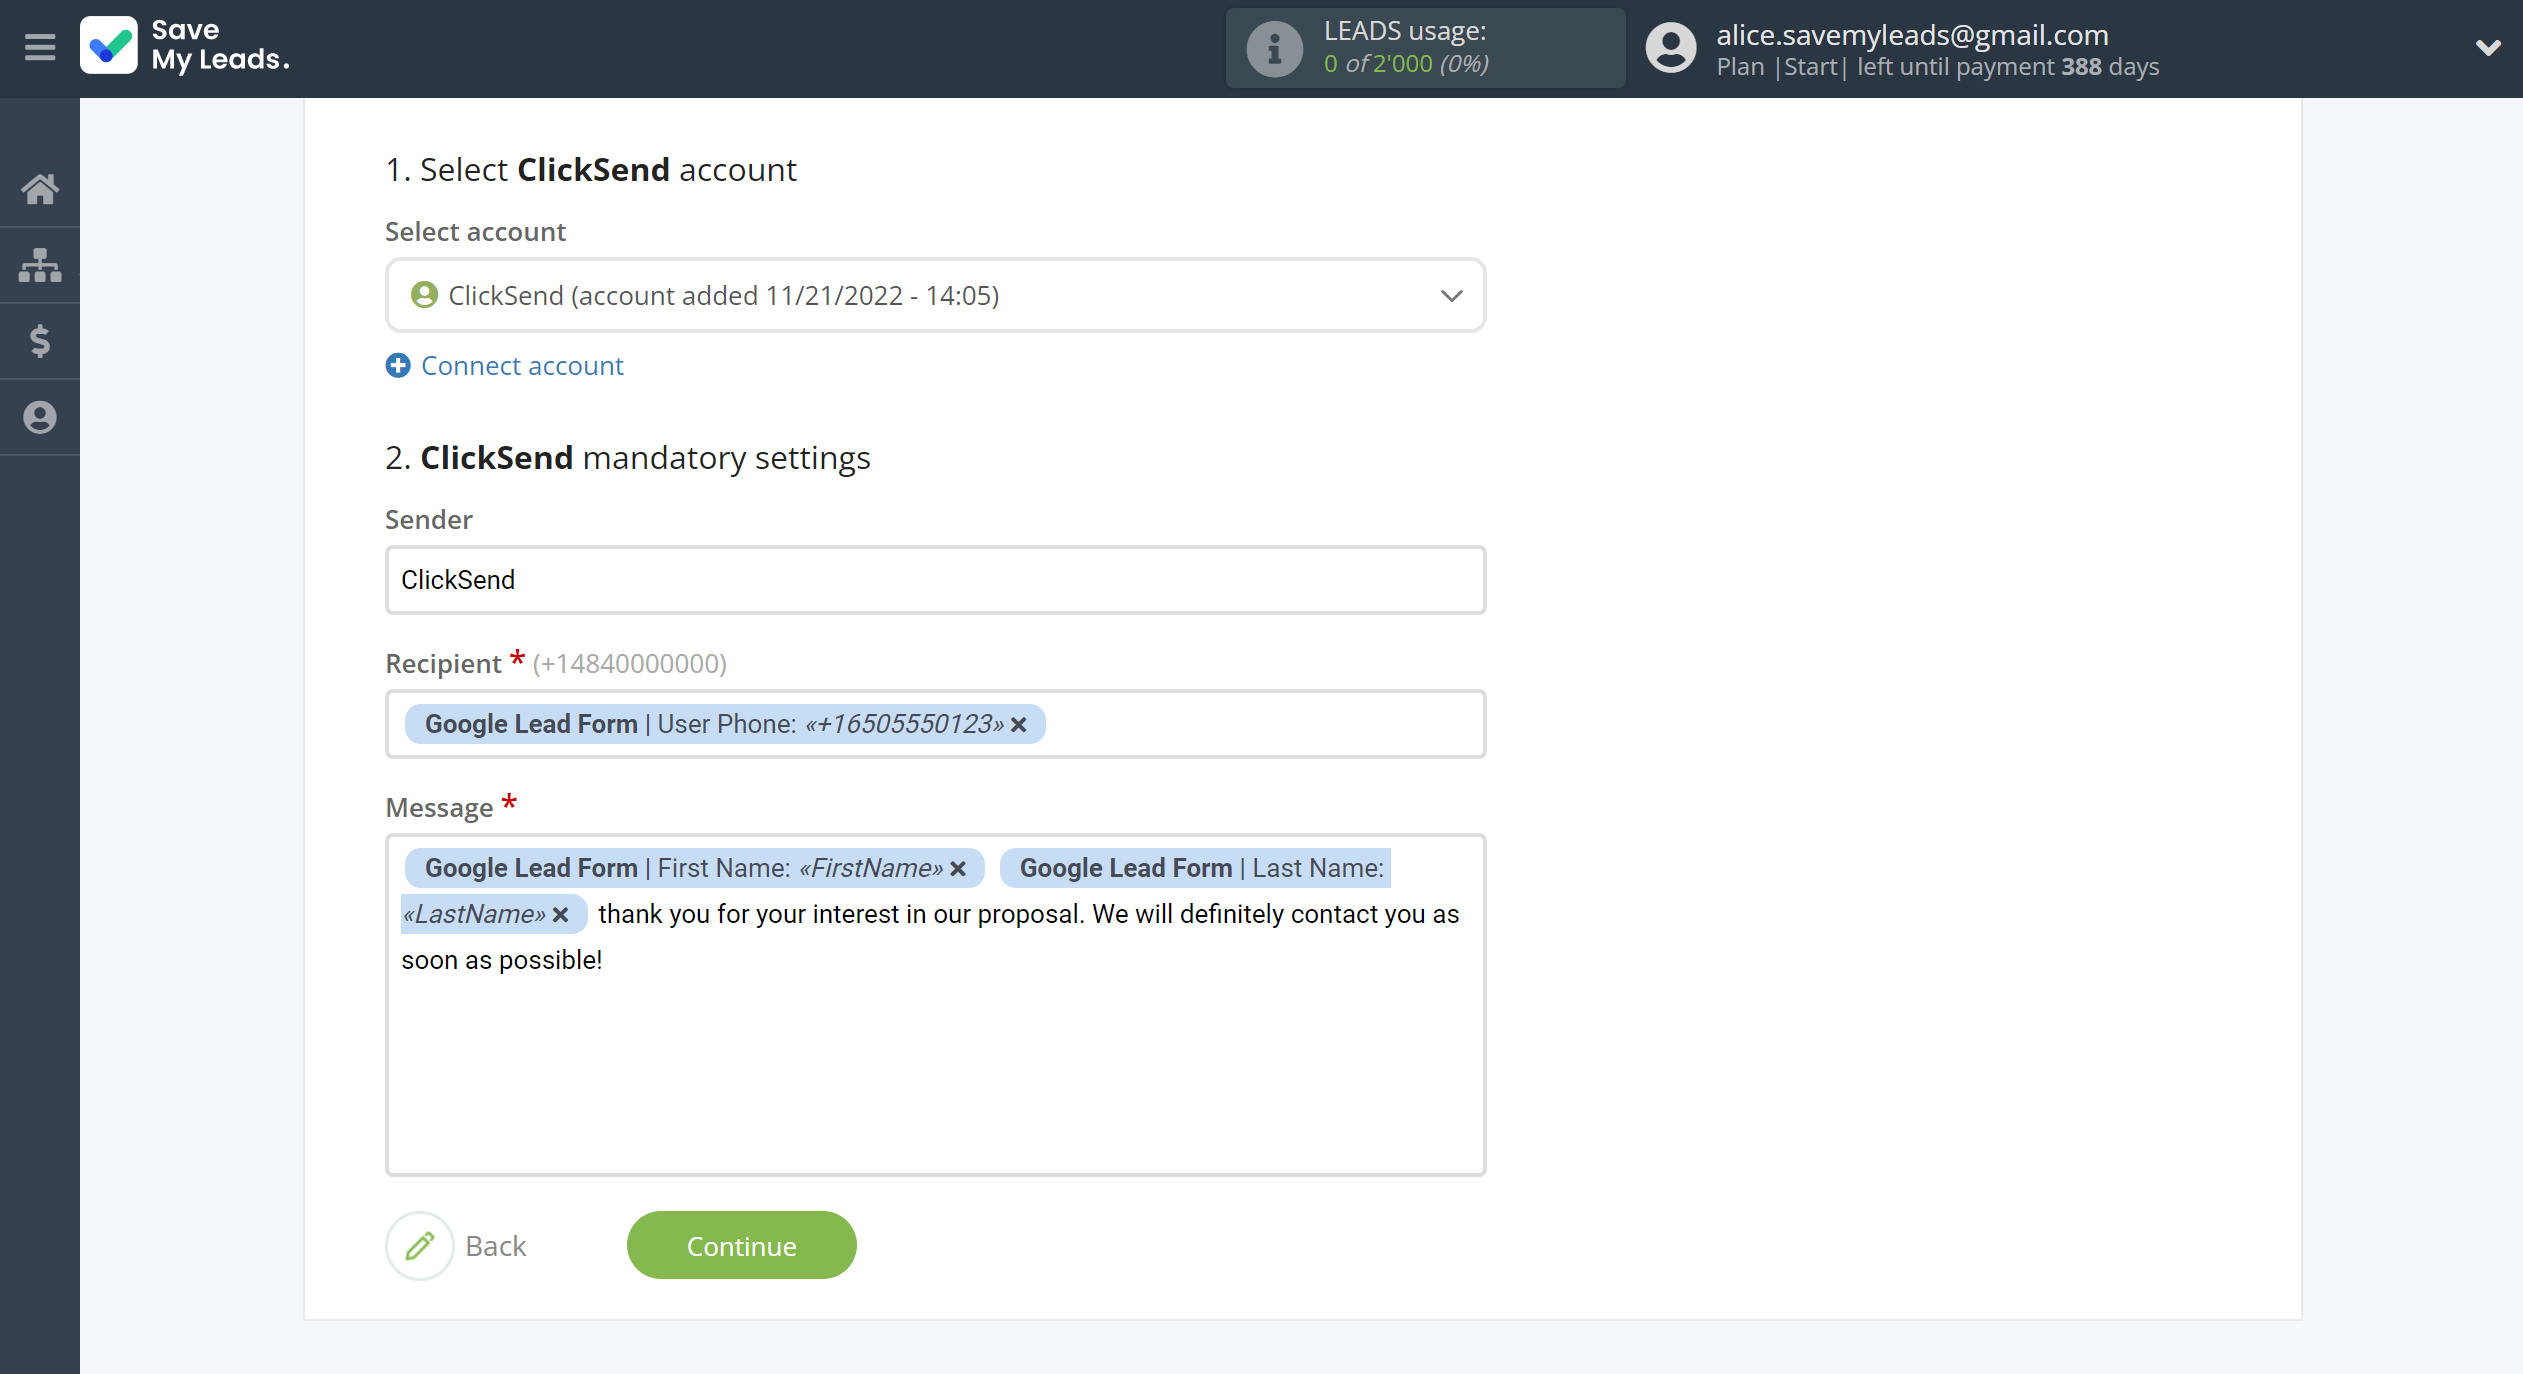Remove the First Name tag
The height and width of the screenshot is (1374, 2523).
958,869
